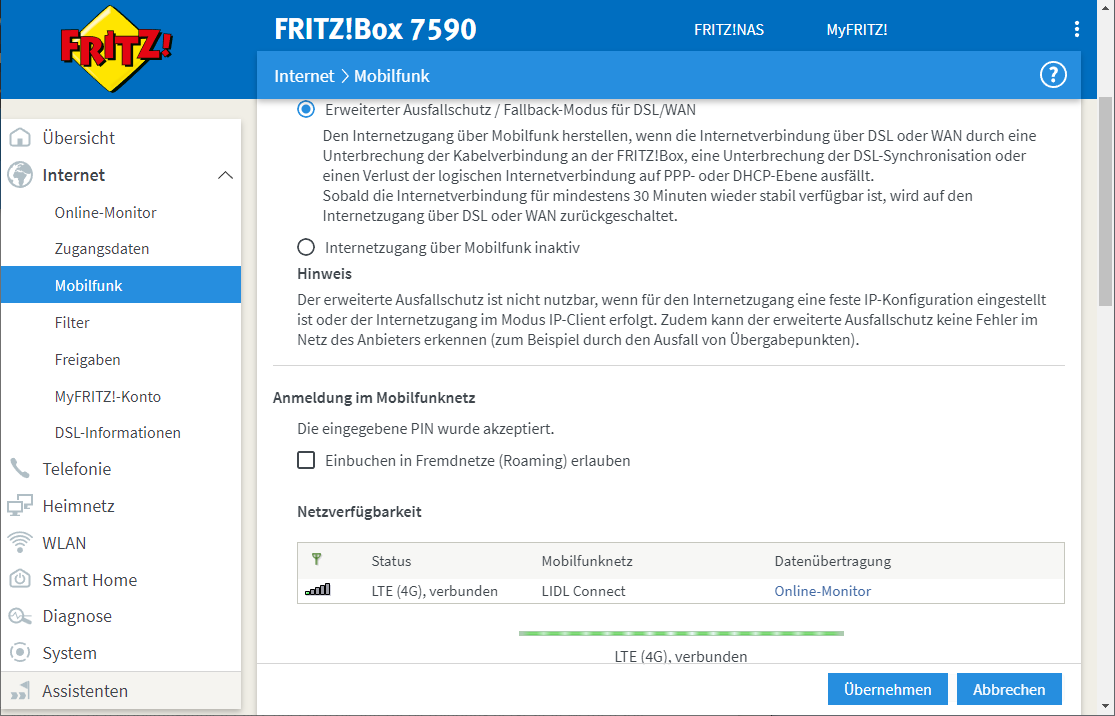The image size is (1115, 716).
Task: Click the Diagnose icon
Action: 20,616
